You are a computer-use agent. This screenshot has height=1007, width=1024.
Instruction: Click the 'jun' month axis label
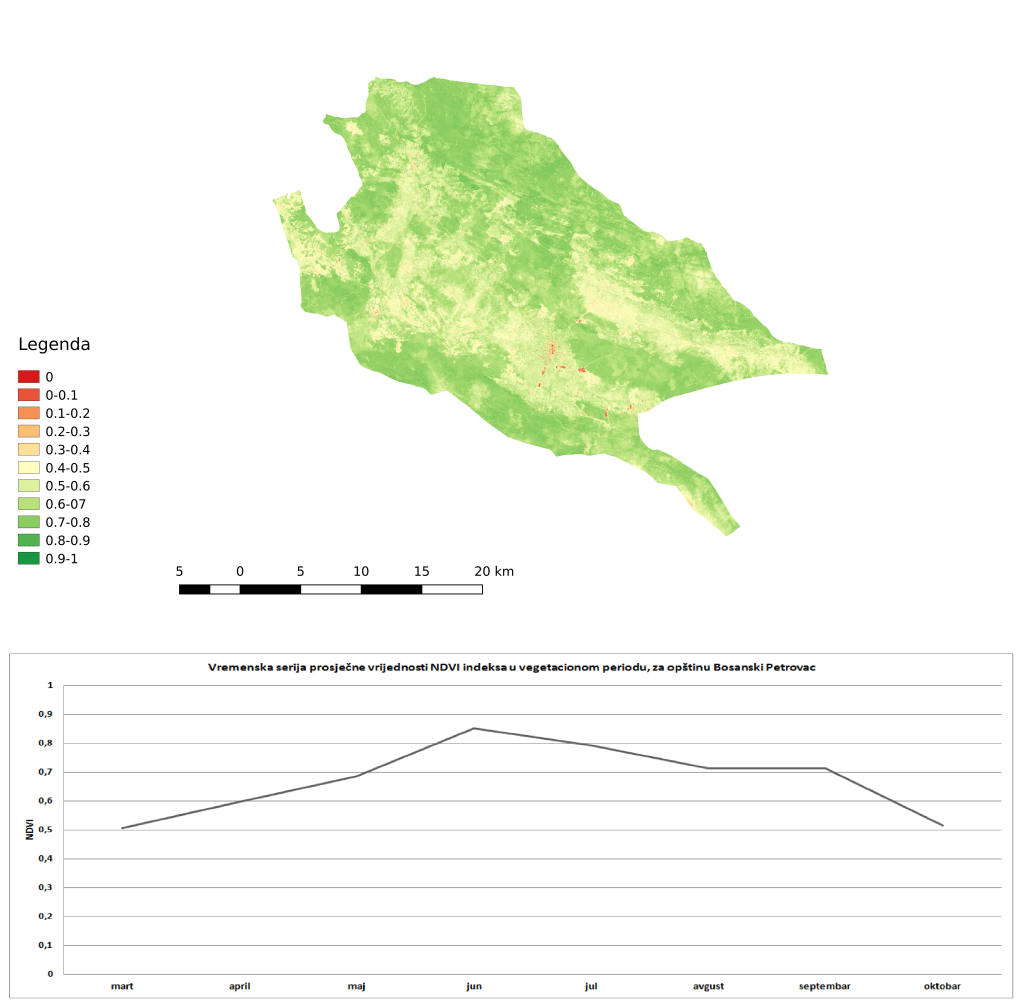point(474,986)
